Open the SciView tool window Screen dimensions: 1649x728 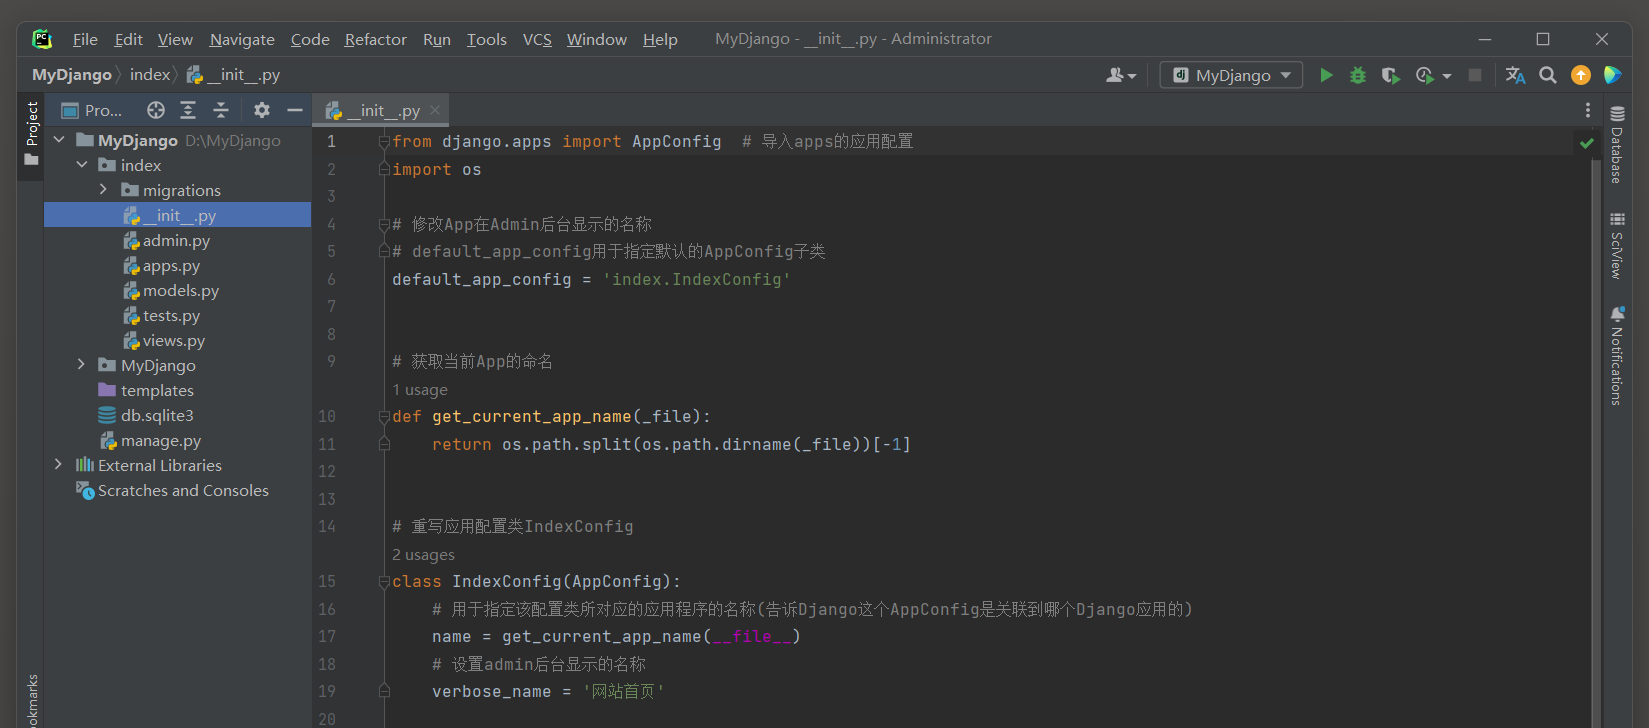click(1616, 245)
